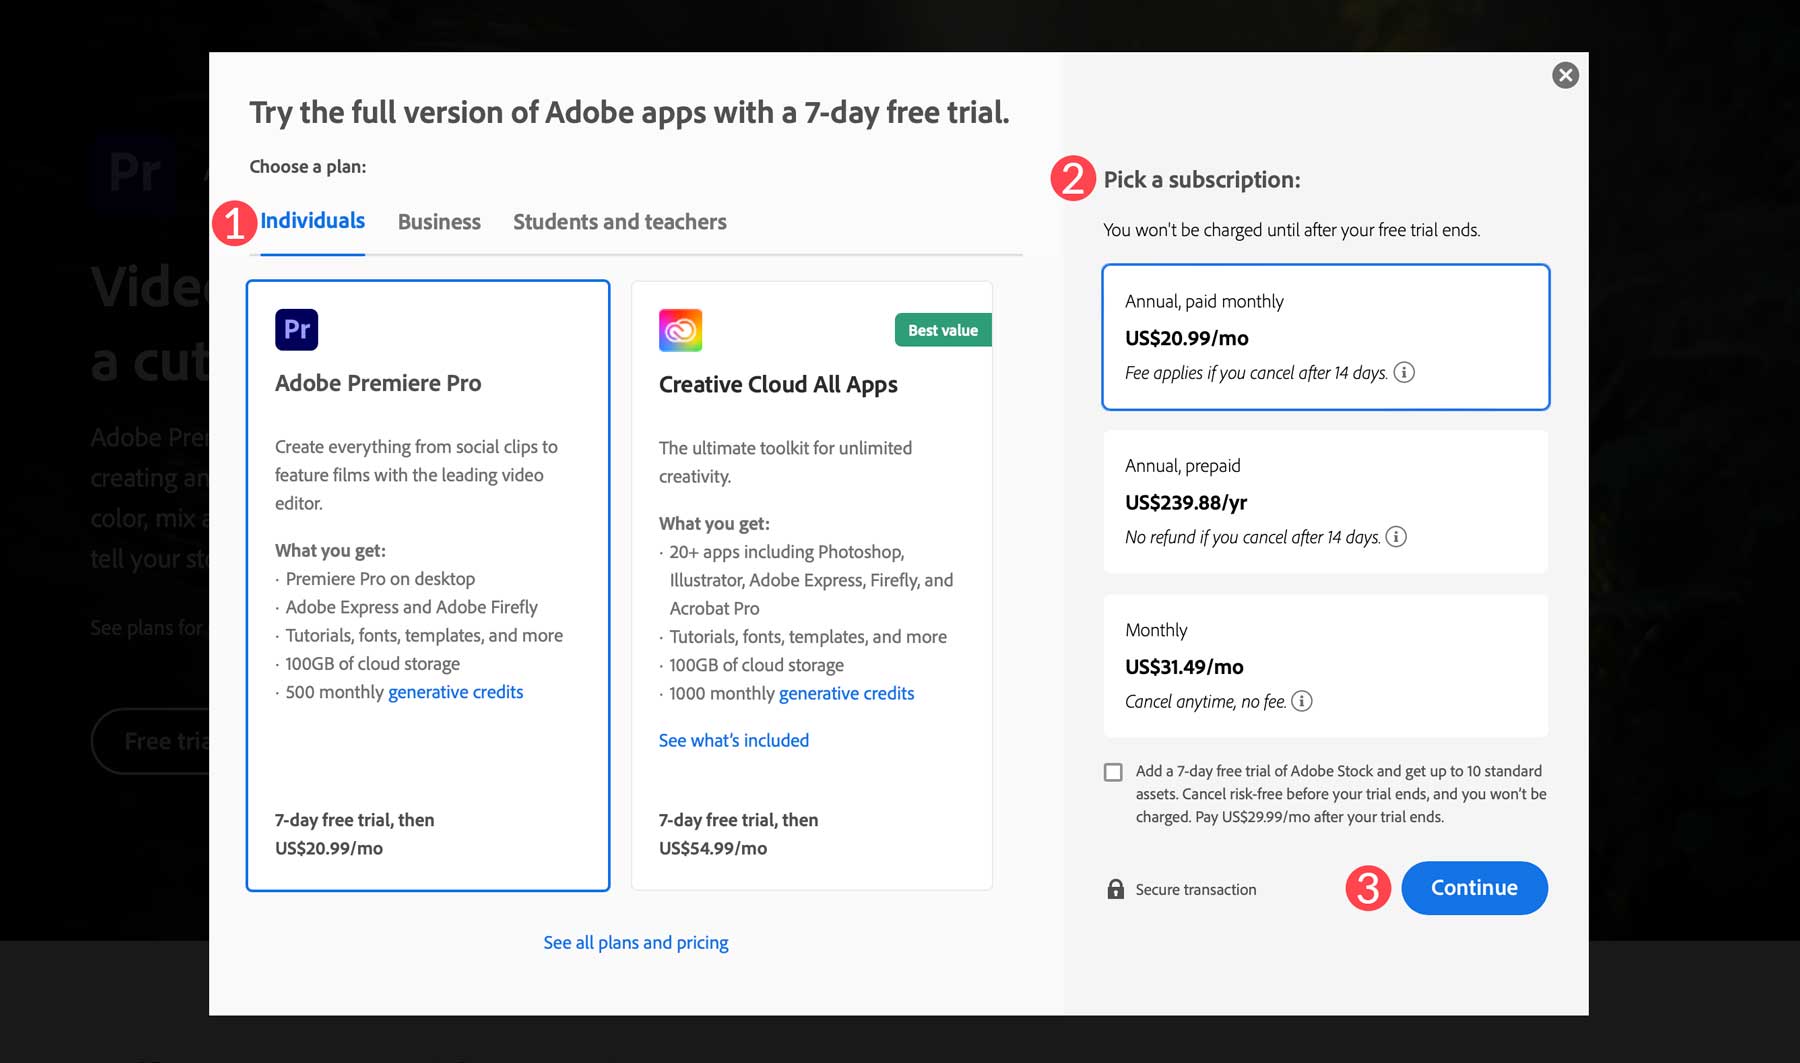This screenshot has width=1800, height=1063.
Task: Click info icon beside 'Fee applies' note
Action: click(1404, 372)
